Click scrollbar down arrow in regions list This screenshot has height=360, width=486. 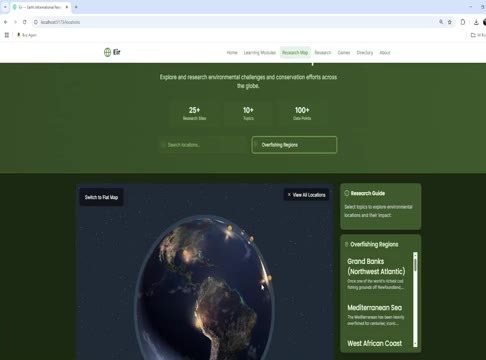pos(415,344)
